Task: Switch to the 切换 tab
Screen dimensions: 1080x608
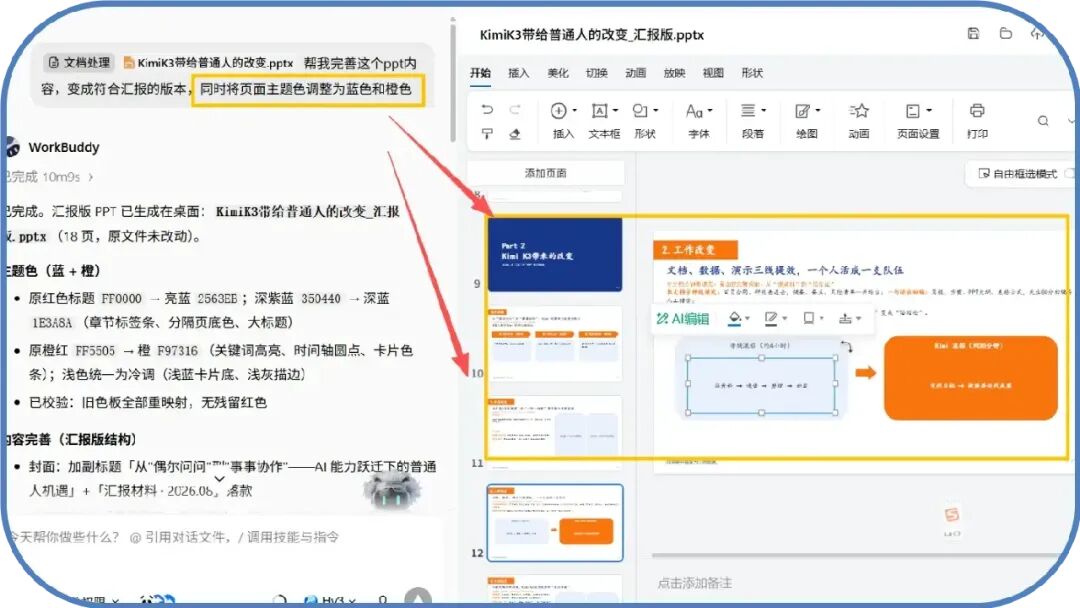Action: (596, 73)
